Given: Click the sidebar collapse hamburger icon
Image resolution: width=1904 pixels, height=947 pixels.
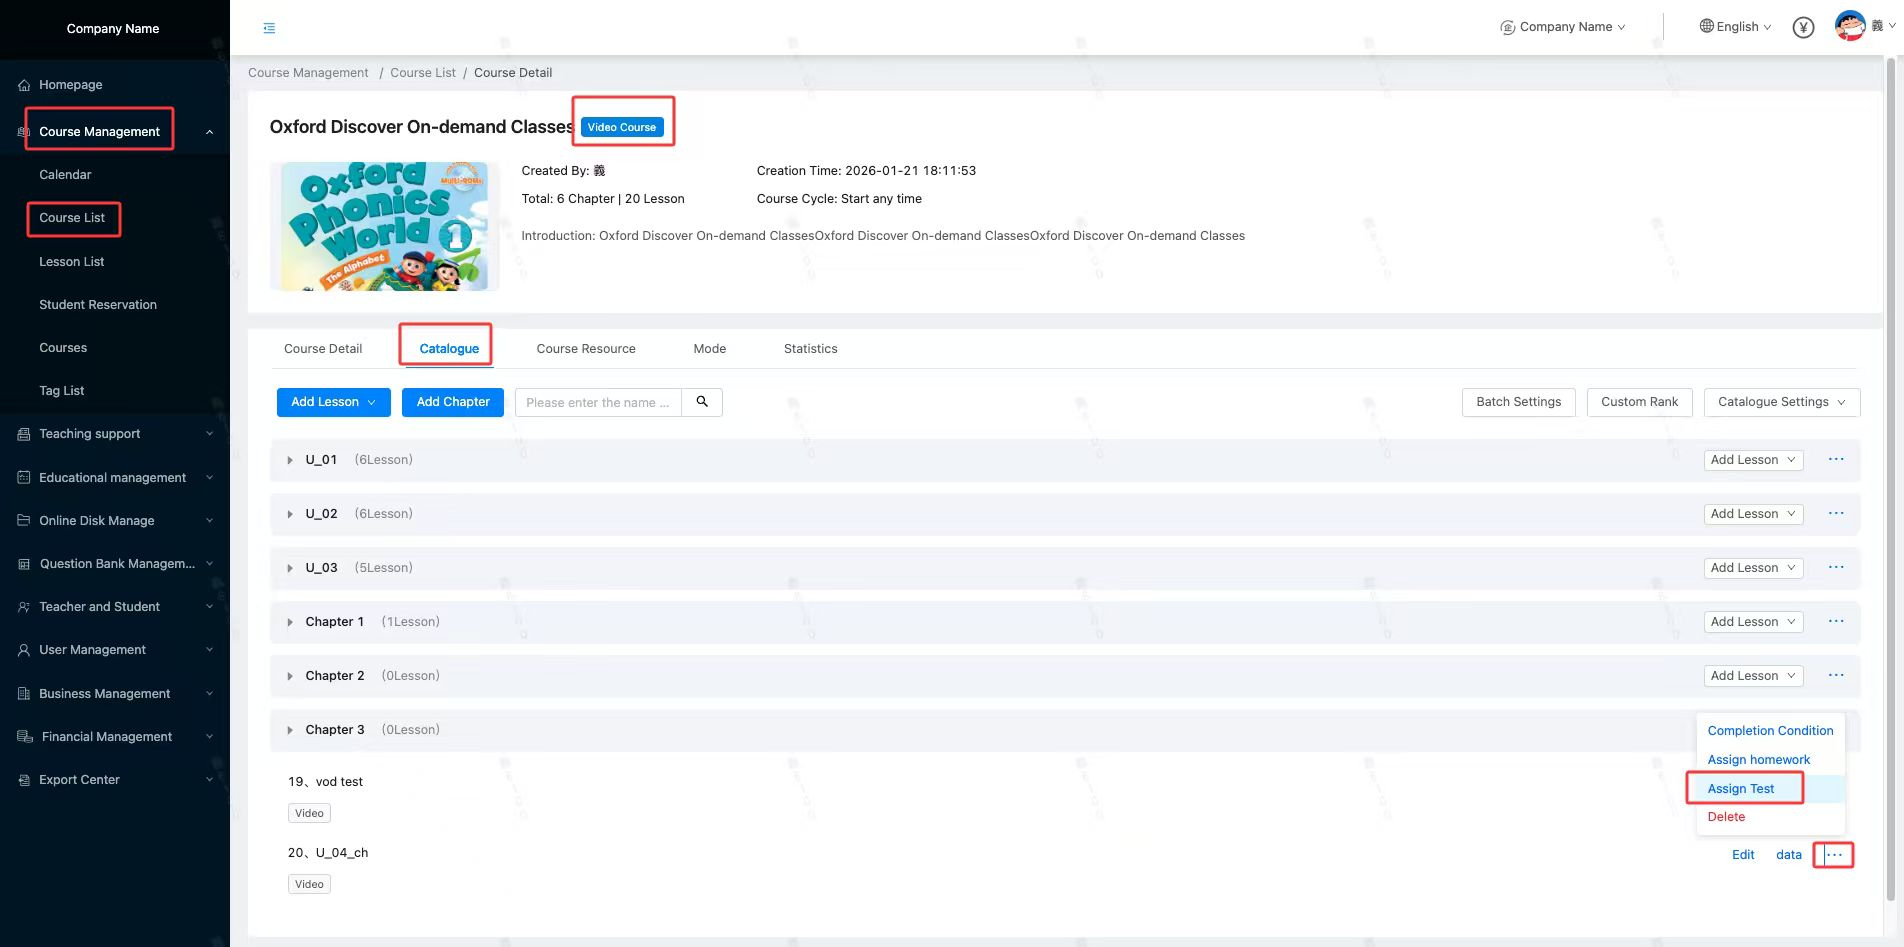Looking at the screenshot, I should click(x=269, y=28).
